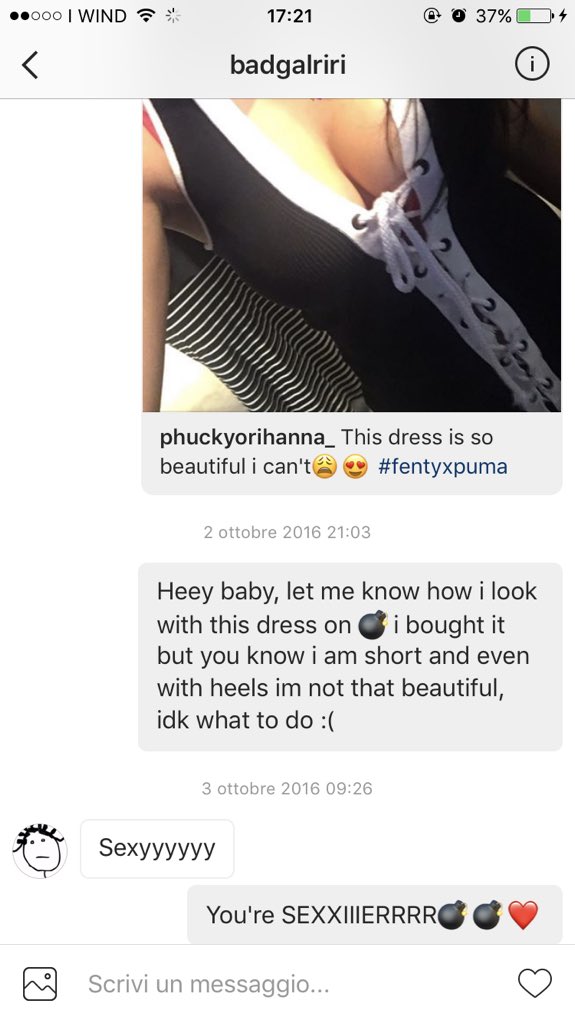Tap the '3 ottobre 2016 09:26' timestamp
Screen dimensions: 575x1024
click(287, 788)
